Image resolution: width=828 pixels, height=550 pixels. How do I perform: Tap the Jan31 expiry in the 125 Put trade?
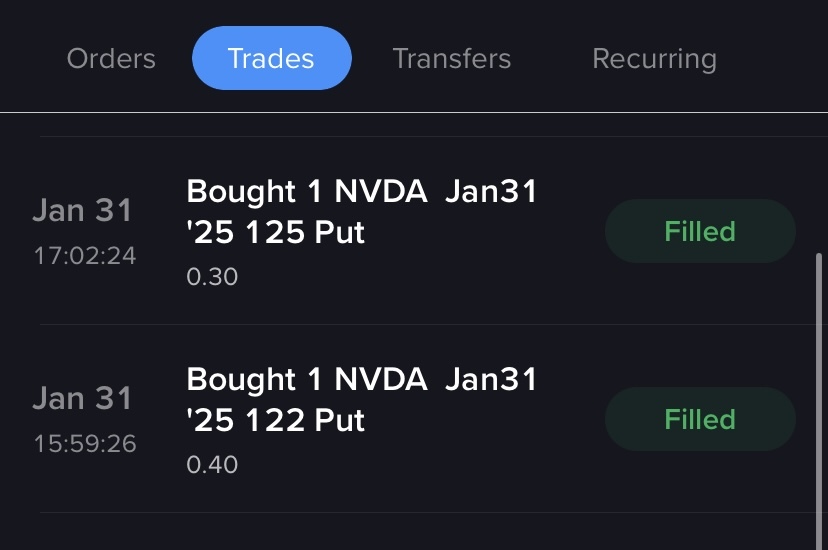click(491, 192)
